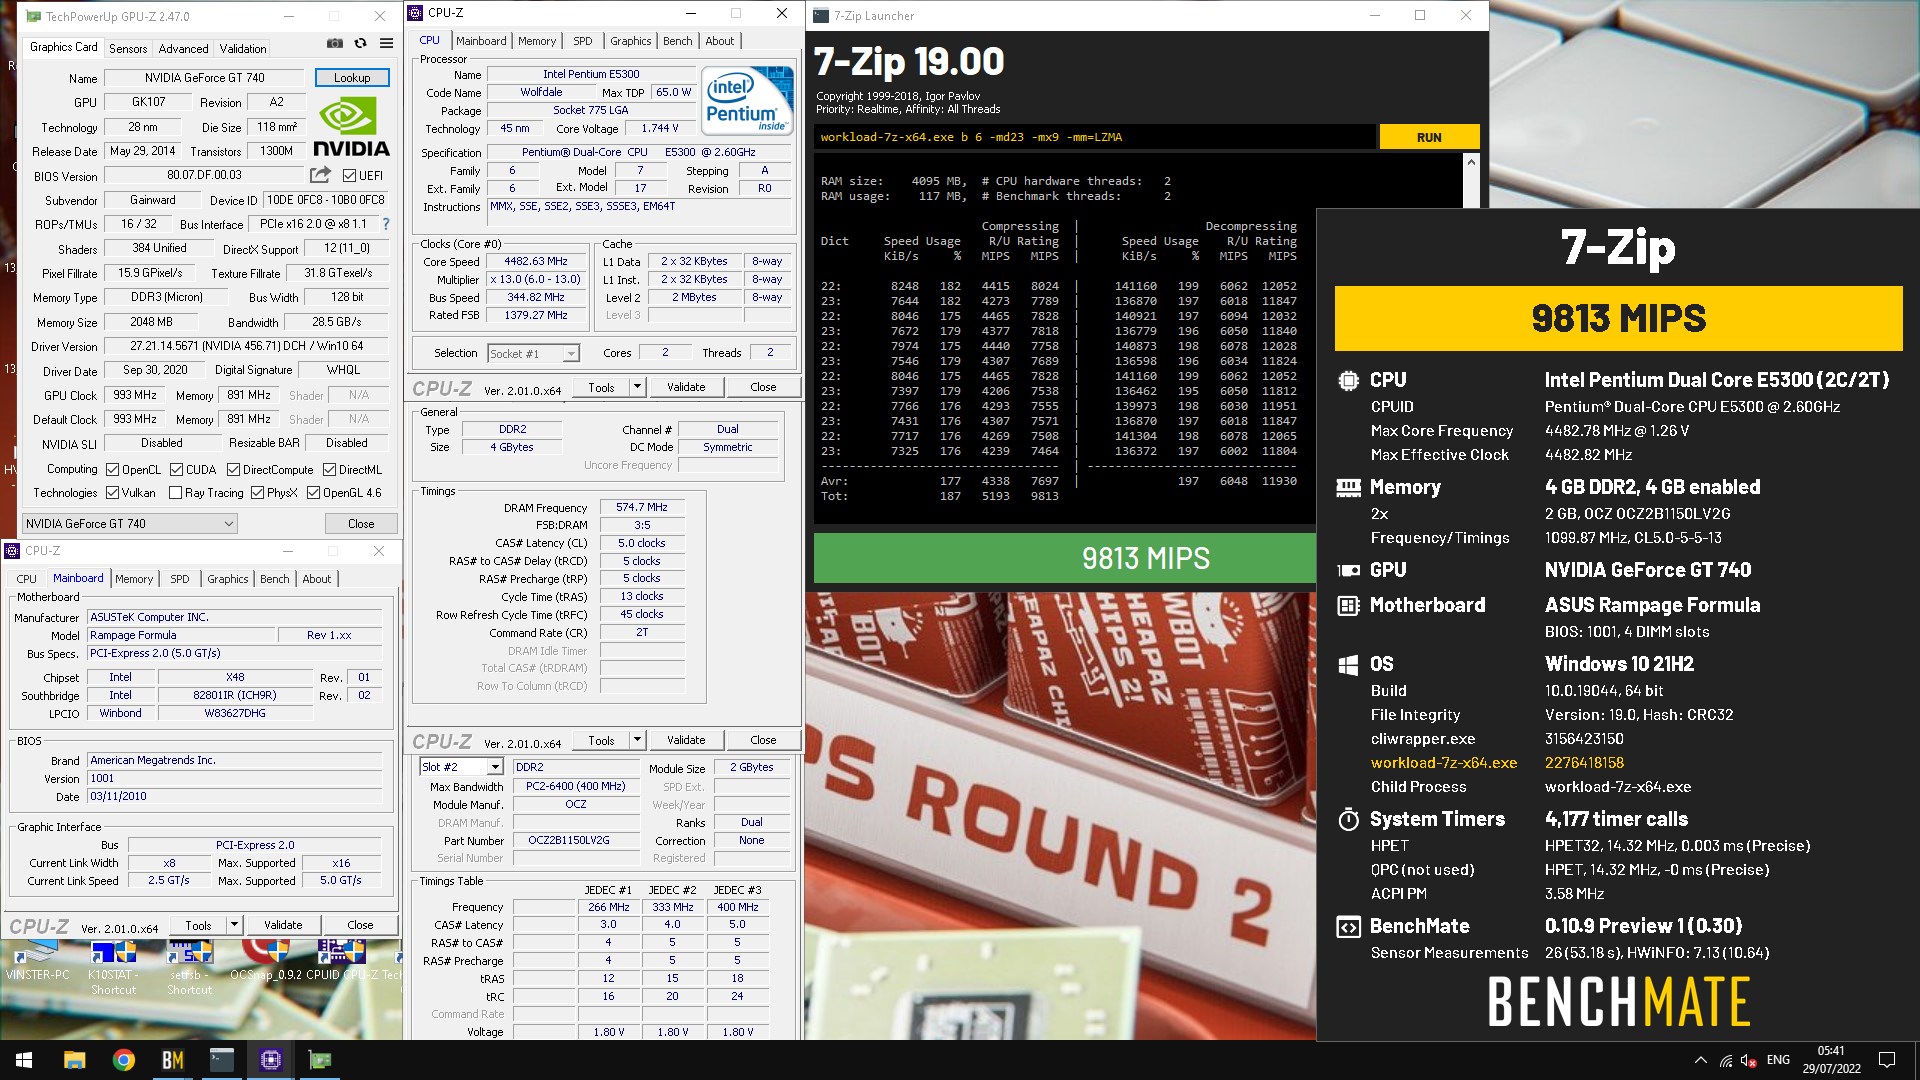Screen dimensions: 1920x1080
Task: Click the Bus Interface question mark icon
Action: point(386,224)
